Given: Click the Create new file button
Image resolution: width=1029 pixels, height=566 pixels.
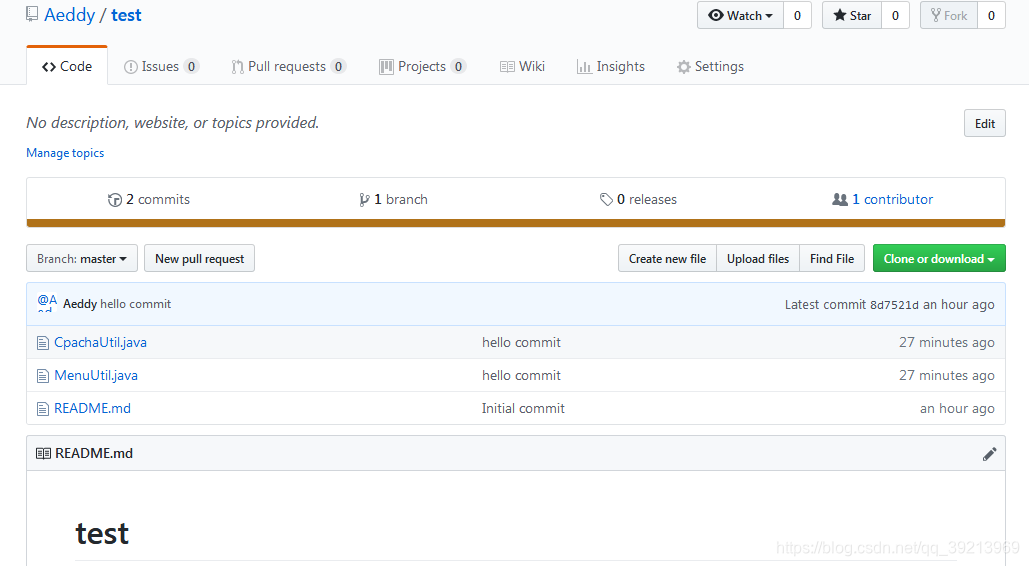Looking at the screenshot, I should click(x=667, y=259).
